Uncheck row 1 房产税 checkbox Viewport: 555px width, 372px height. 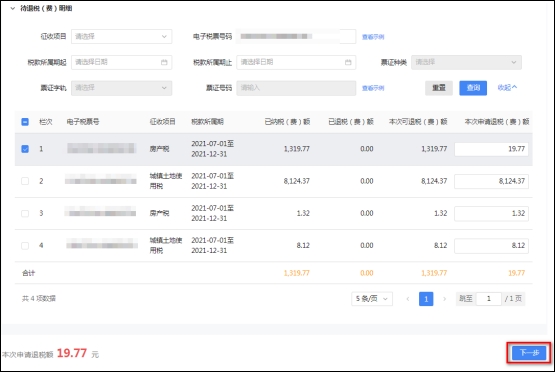tap(25, 149)
